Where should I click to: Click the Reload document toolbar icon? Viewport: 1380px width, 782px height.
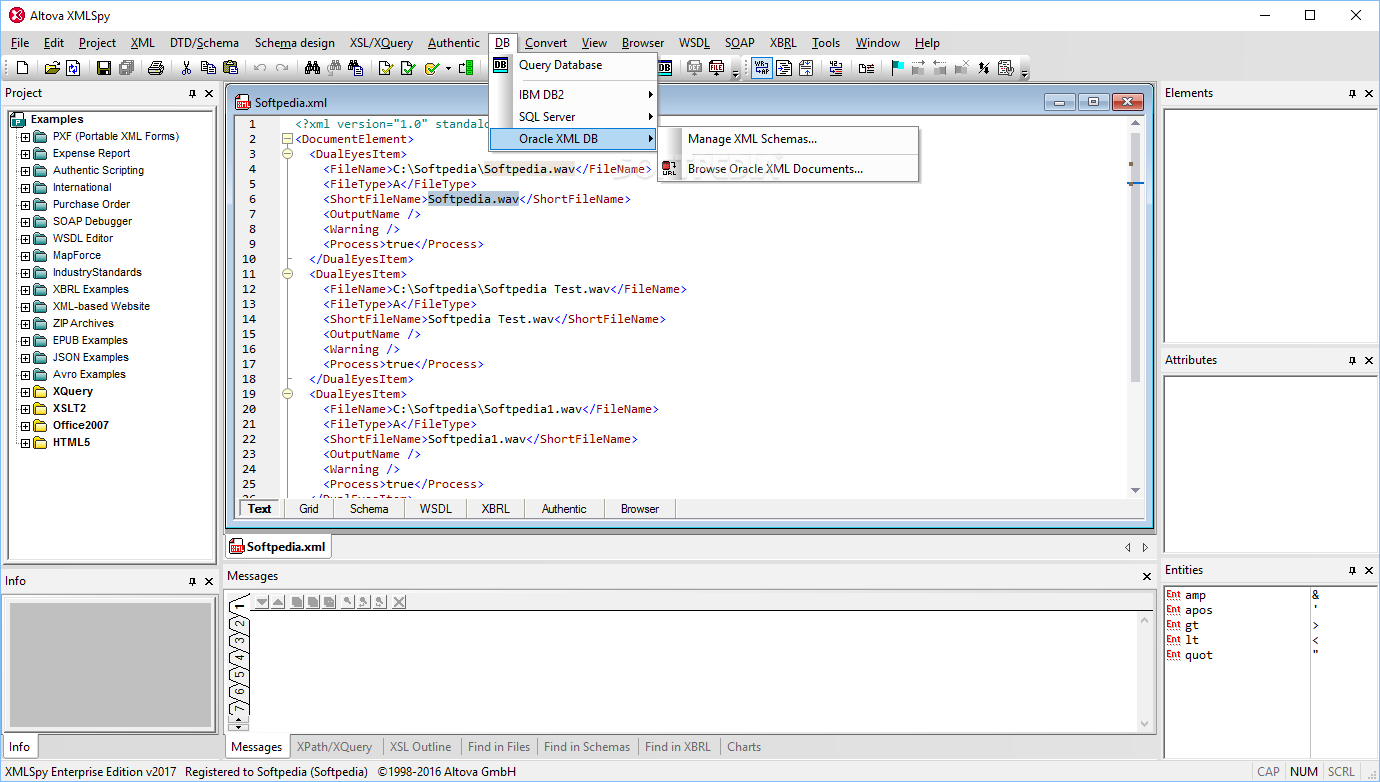74,68
